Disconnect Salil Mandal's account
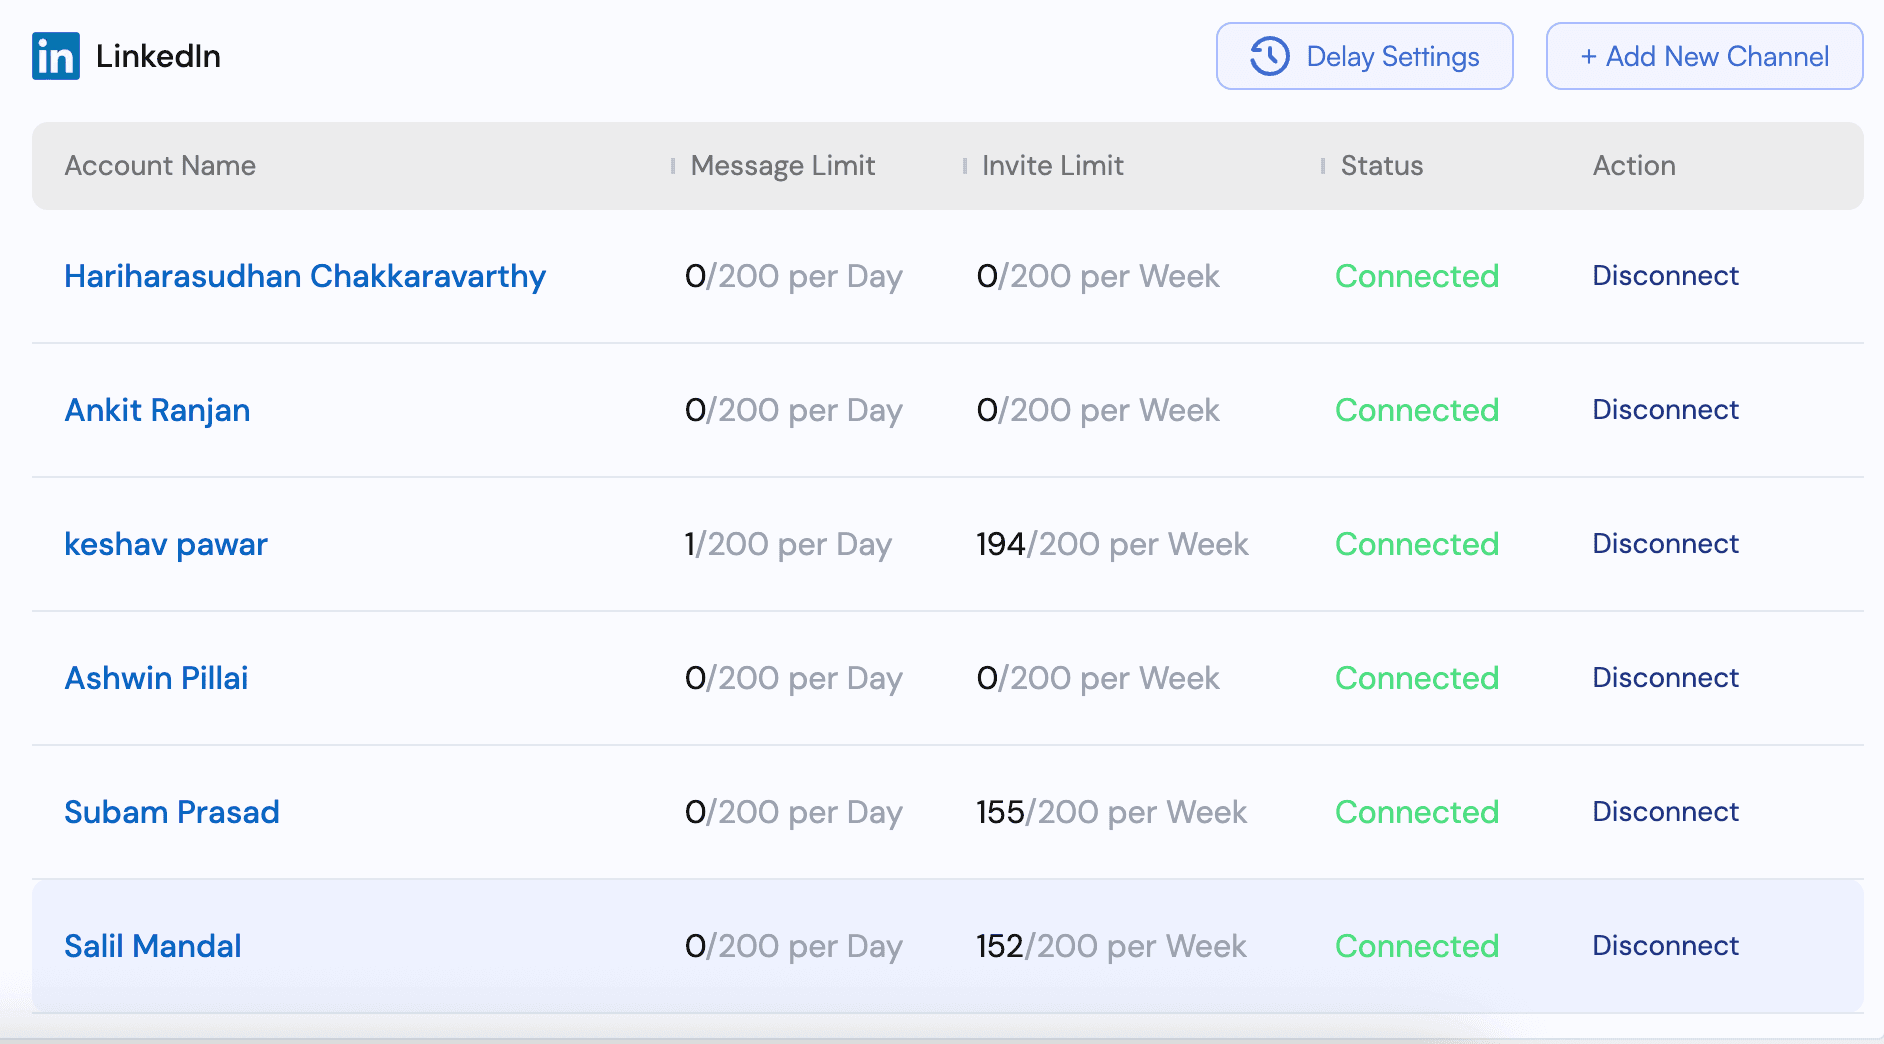The image size is (1884, 1044). pos(1665,946)
